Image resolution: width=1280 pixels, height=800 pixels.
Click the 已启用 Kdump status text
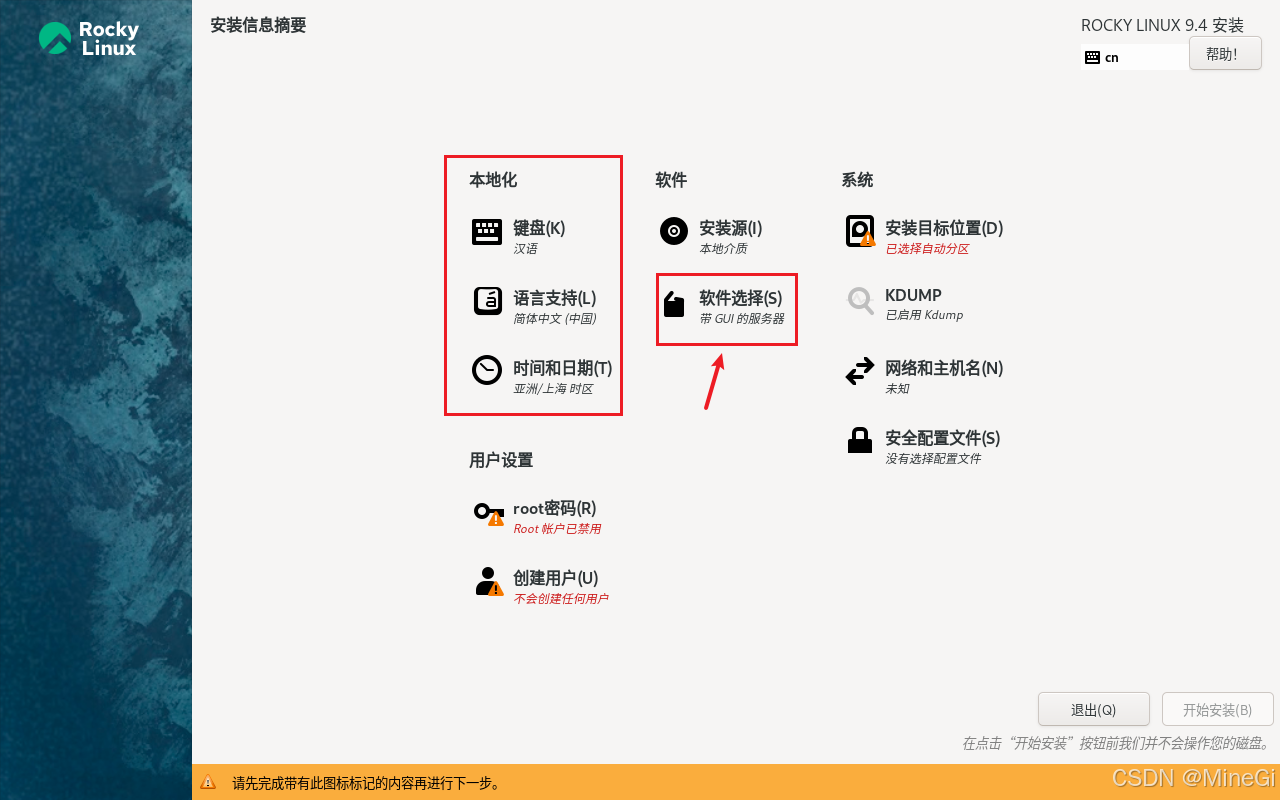(x=924, y=315)
